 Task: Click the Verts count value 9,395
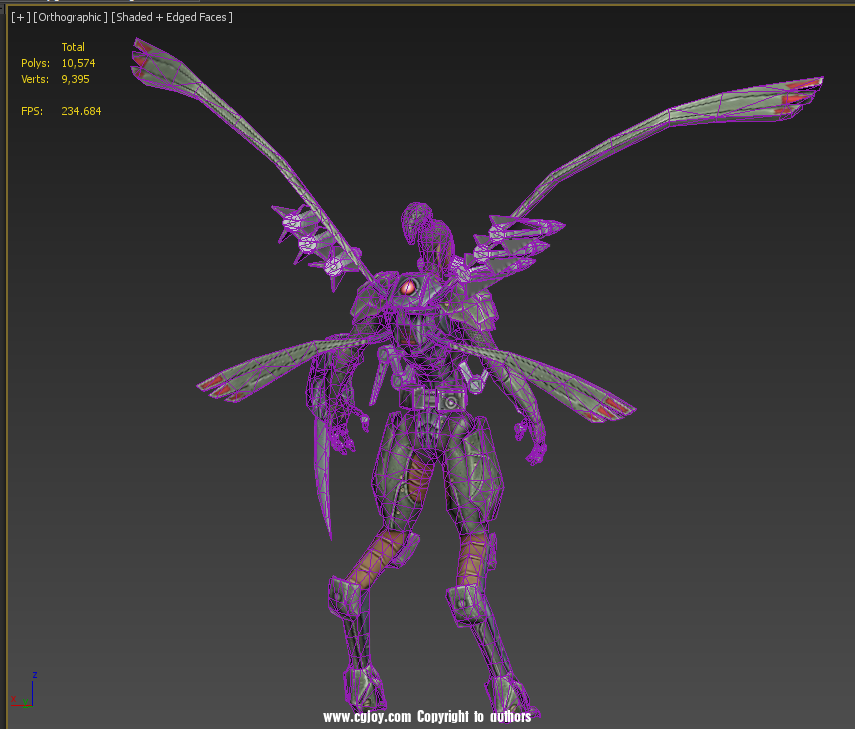pyautogui.click(x=75, y=79)
